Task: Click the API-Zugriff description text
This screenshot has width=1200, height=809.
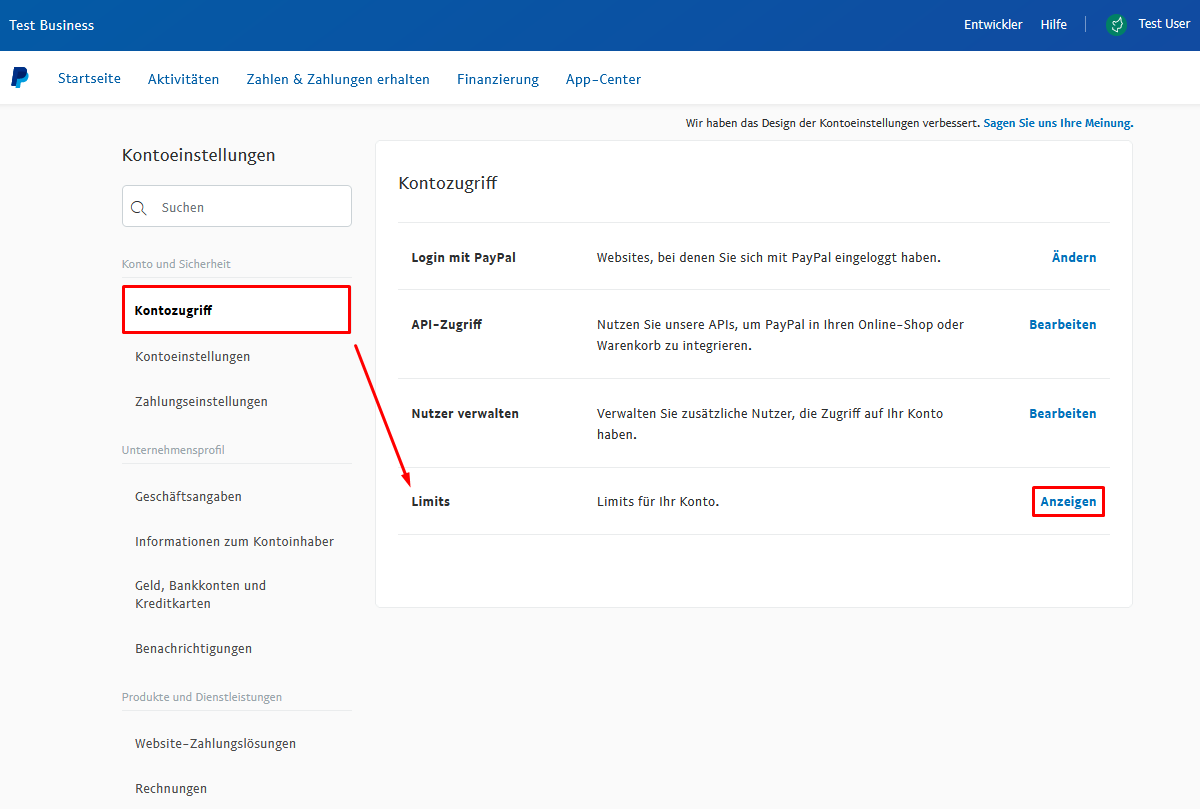Action: (x=781, y=335)
